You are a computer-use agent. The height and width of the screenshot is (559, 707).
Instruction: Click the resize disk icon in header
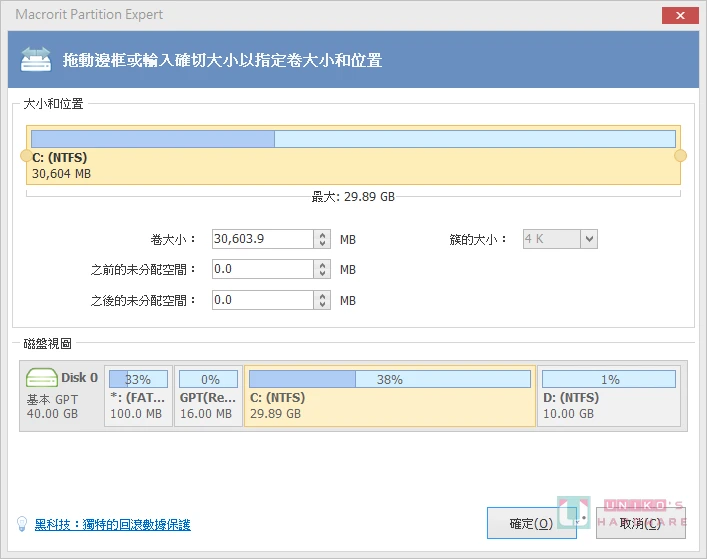36,60
